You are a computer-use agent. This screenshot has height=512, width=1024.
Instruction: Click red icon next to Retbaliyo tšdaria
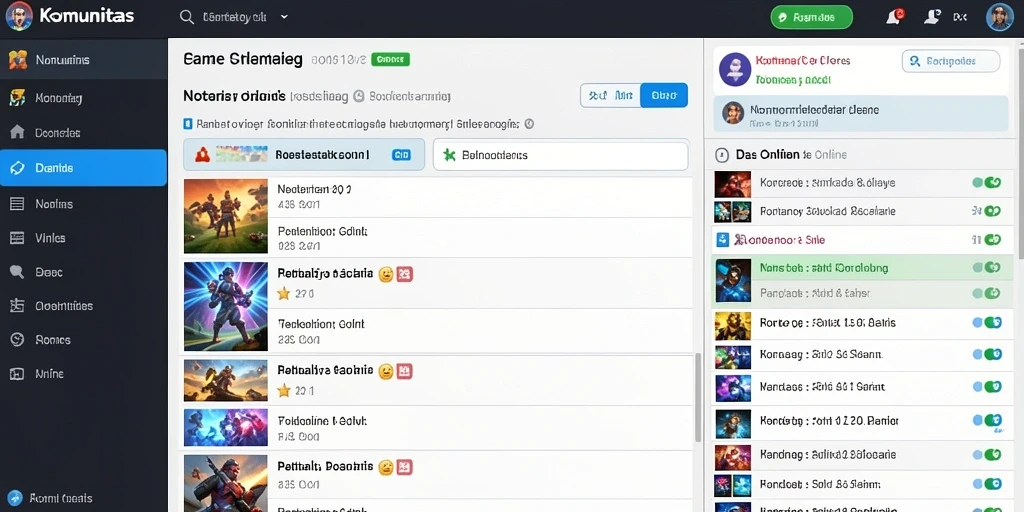[x=405, y=274]
